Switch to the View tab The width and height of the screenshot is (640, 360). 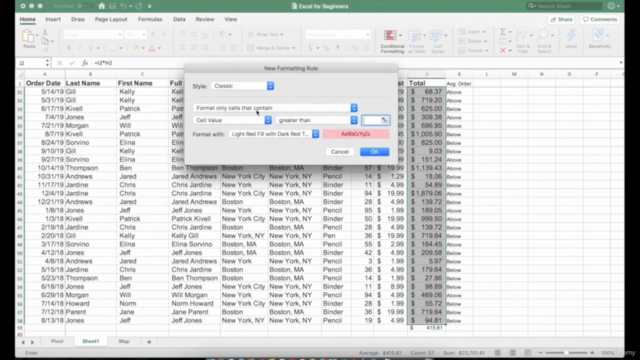pyautogui.click(x=230, y=19)
